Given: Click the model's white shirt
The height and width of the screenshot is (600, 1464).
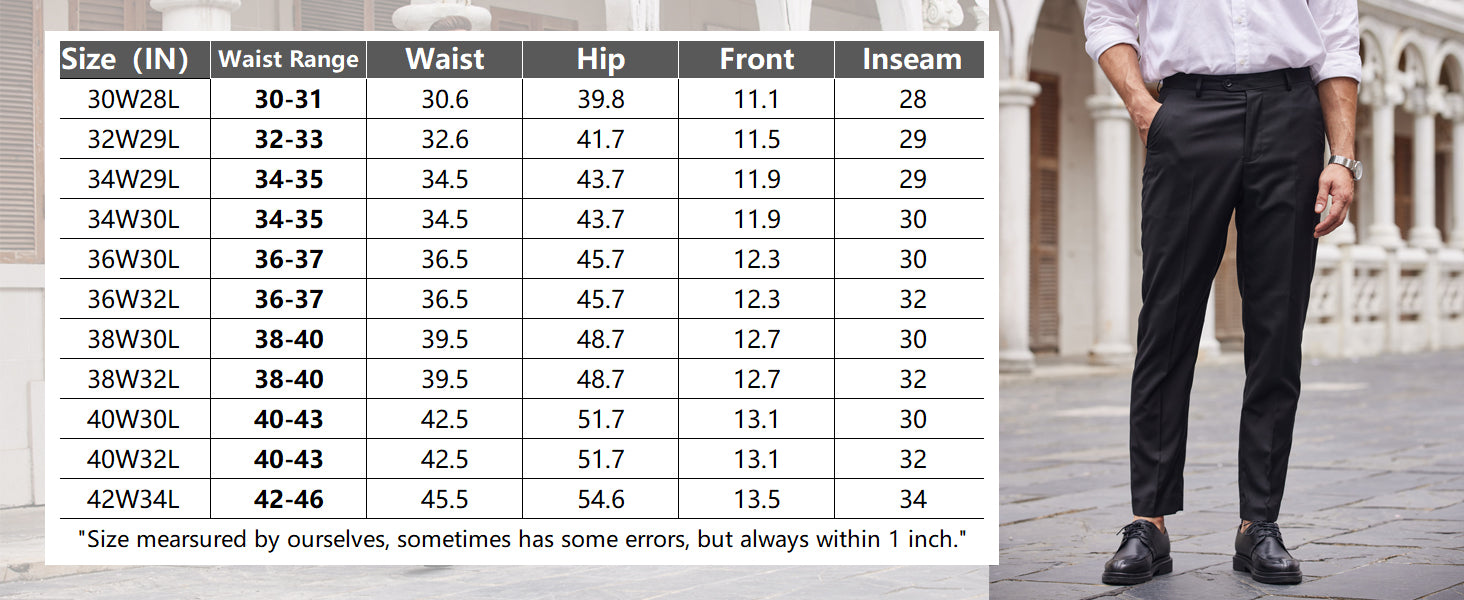Looking at the screenshot, I should pos(1220,35).
